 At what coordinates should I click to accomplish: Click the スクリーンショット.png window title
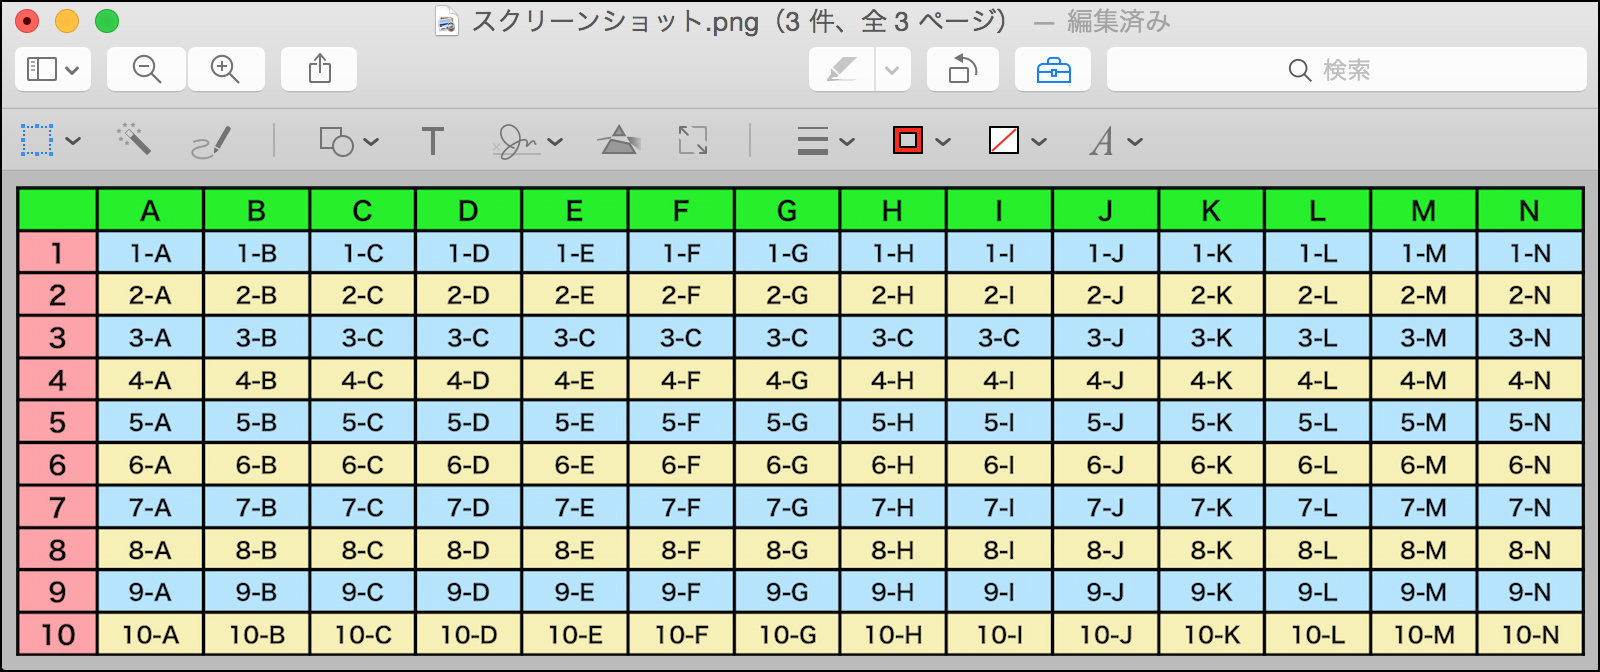point(615,21)
